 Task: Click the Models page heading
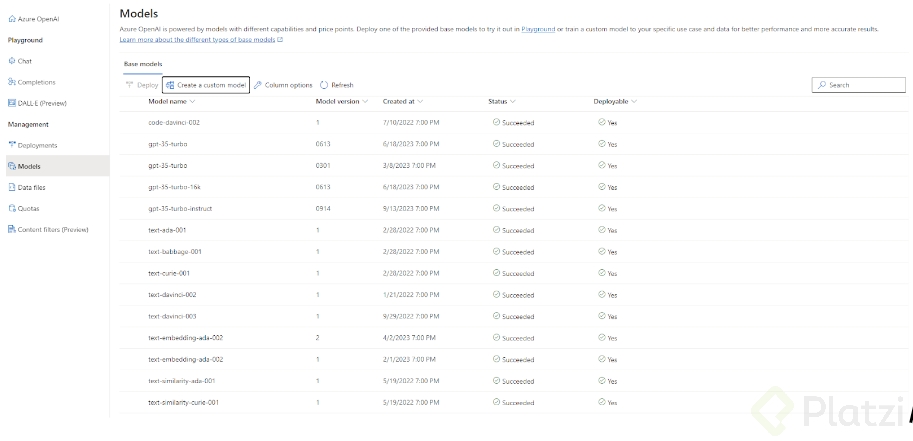point(139,13)
